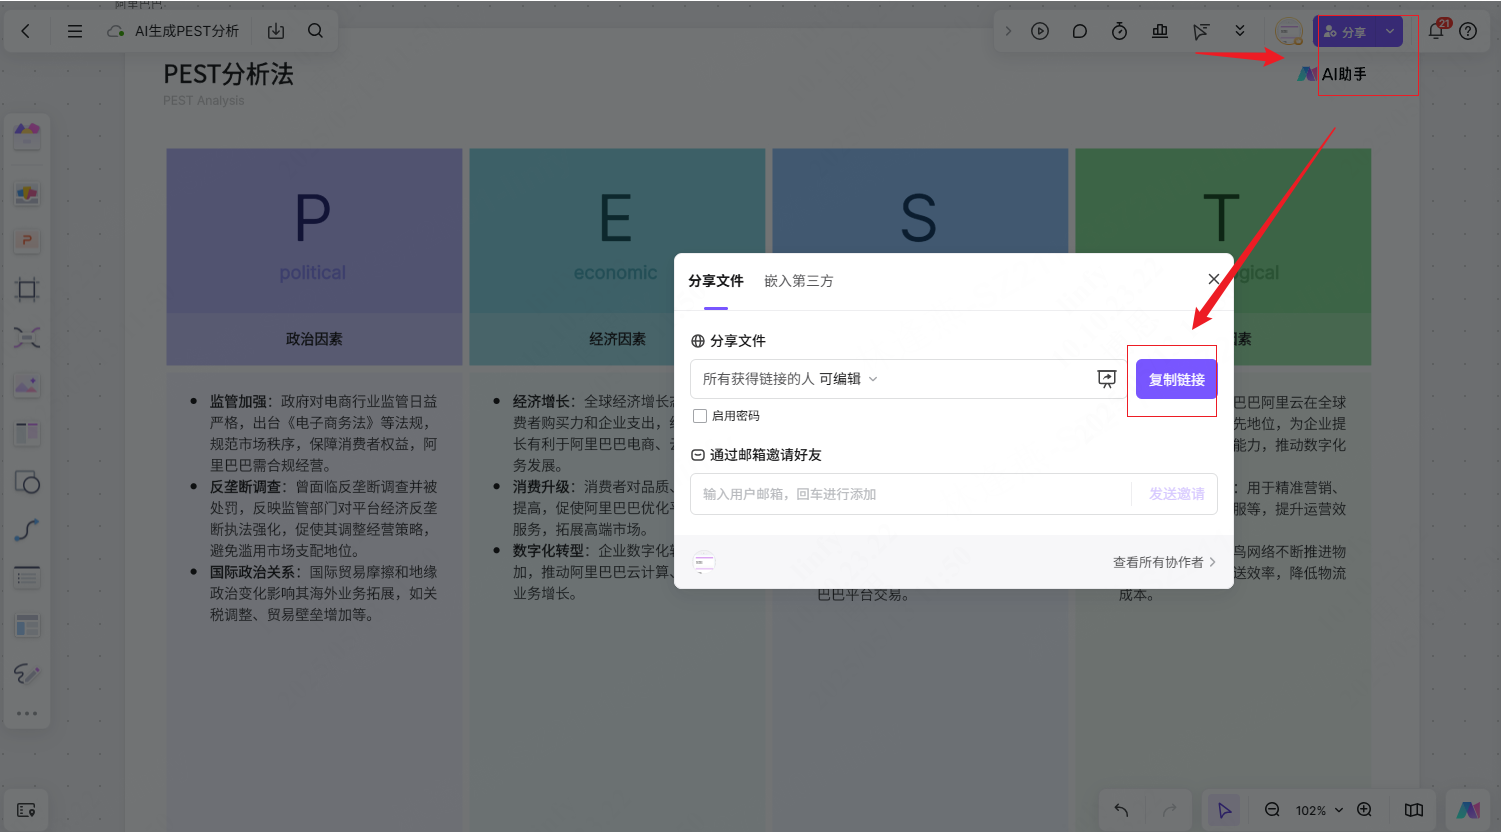Select the shape tool in left sidebar
Screen dimensions: 1501x832
27,482
